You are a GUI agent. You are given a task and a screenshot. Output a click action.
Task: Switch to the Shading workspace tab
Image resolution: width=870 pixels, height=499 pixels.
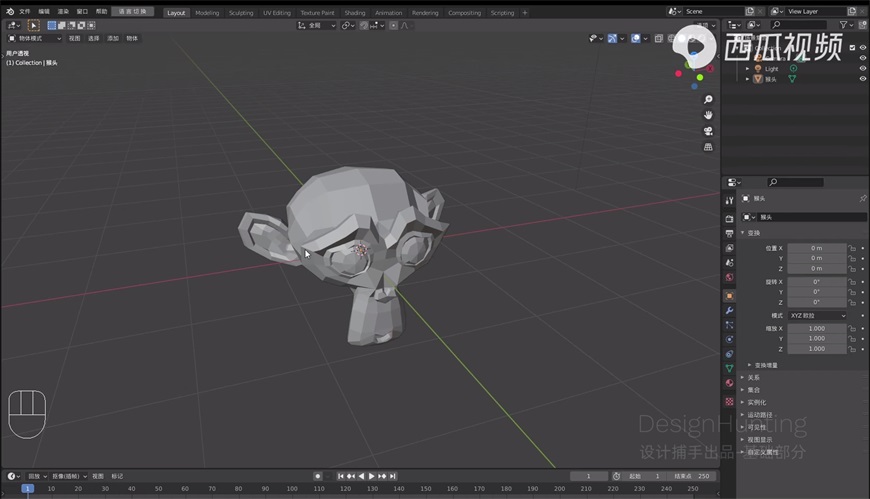pyautogui.click(x=355, y=13)
